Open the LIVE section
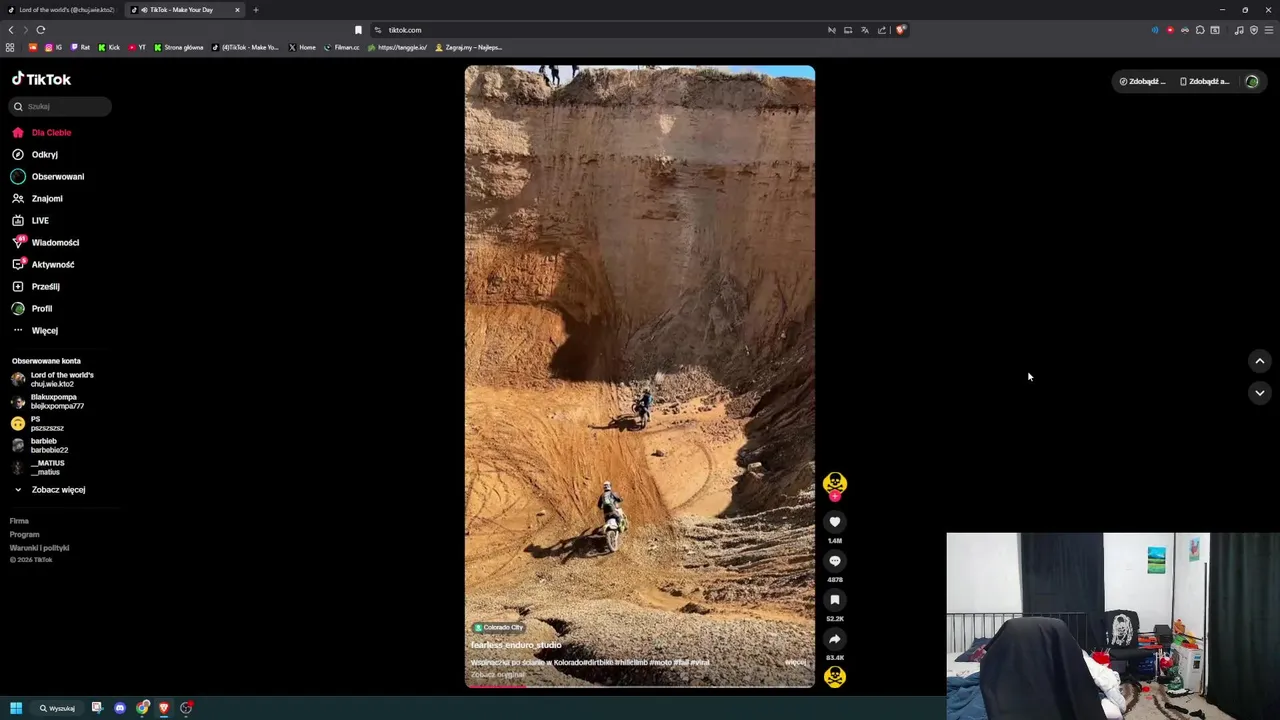Image resolution: width=1280 pixels, height=720 pixels. coord(30,220)
